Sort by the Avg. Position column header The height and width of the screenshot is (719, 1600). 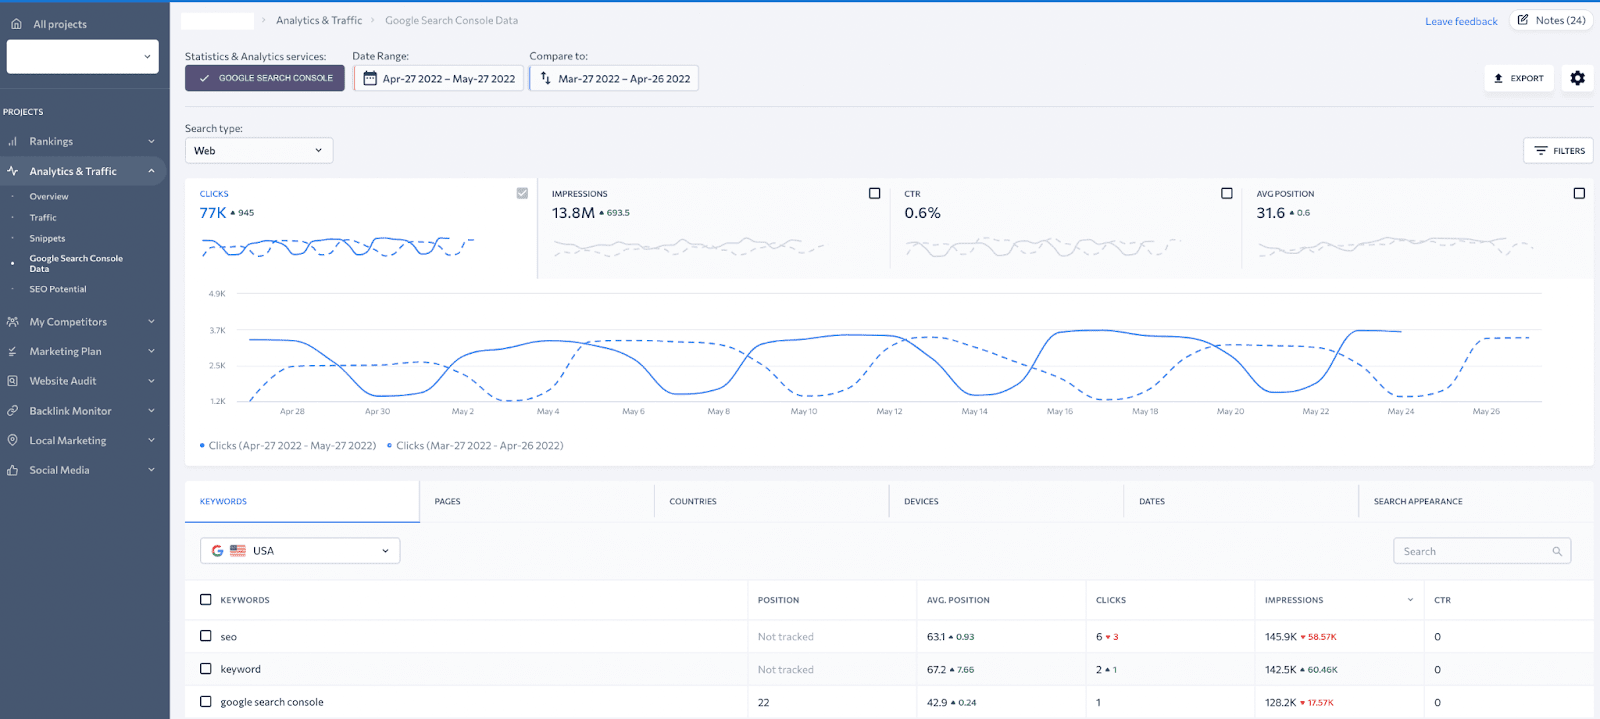[x=958, y=600]
